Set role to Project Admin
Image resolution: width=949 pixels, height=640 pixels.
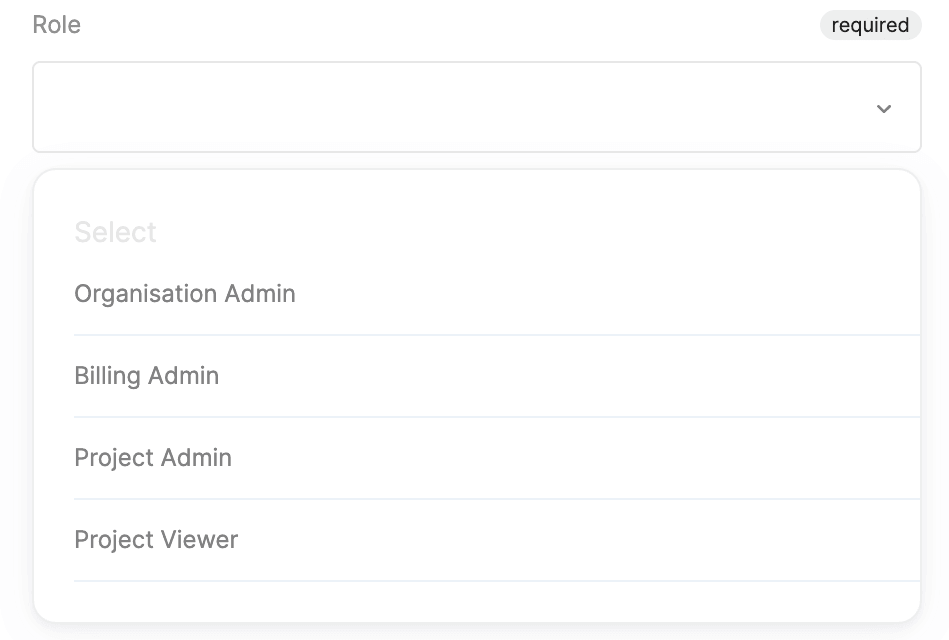tap(153, 458)
